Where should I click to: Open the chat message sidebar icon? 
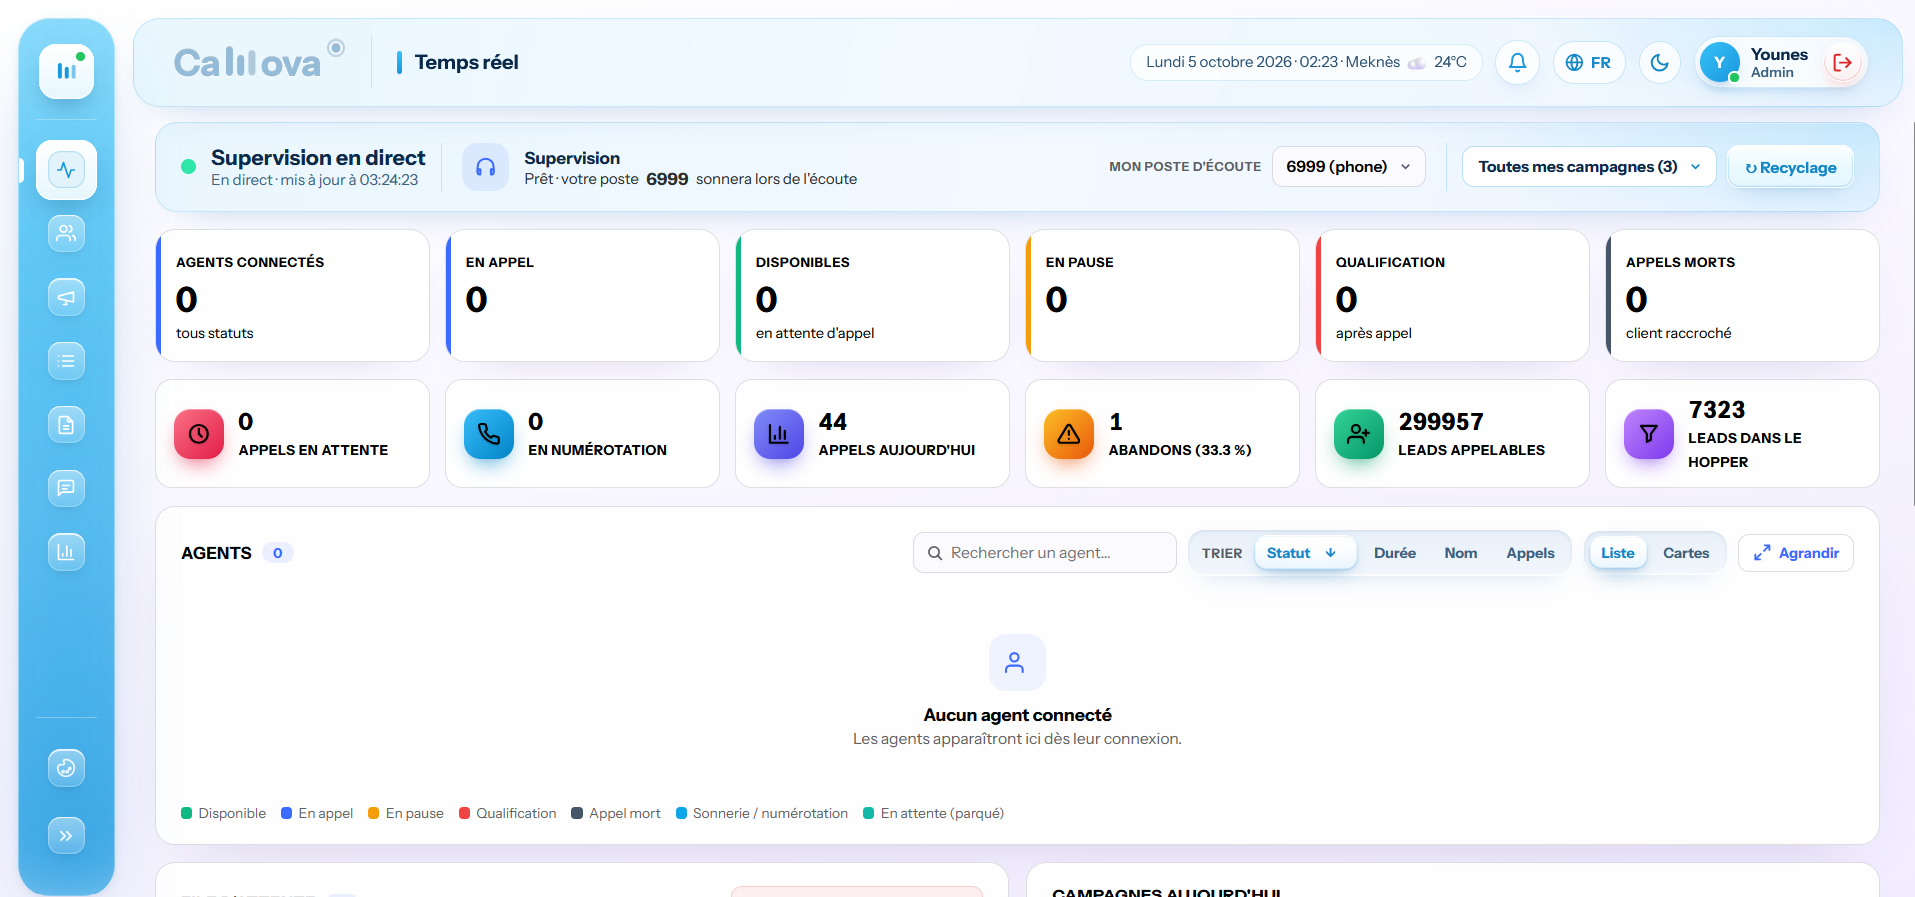[66, 488]
